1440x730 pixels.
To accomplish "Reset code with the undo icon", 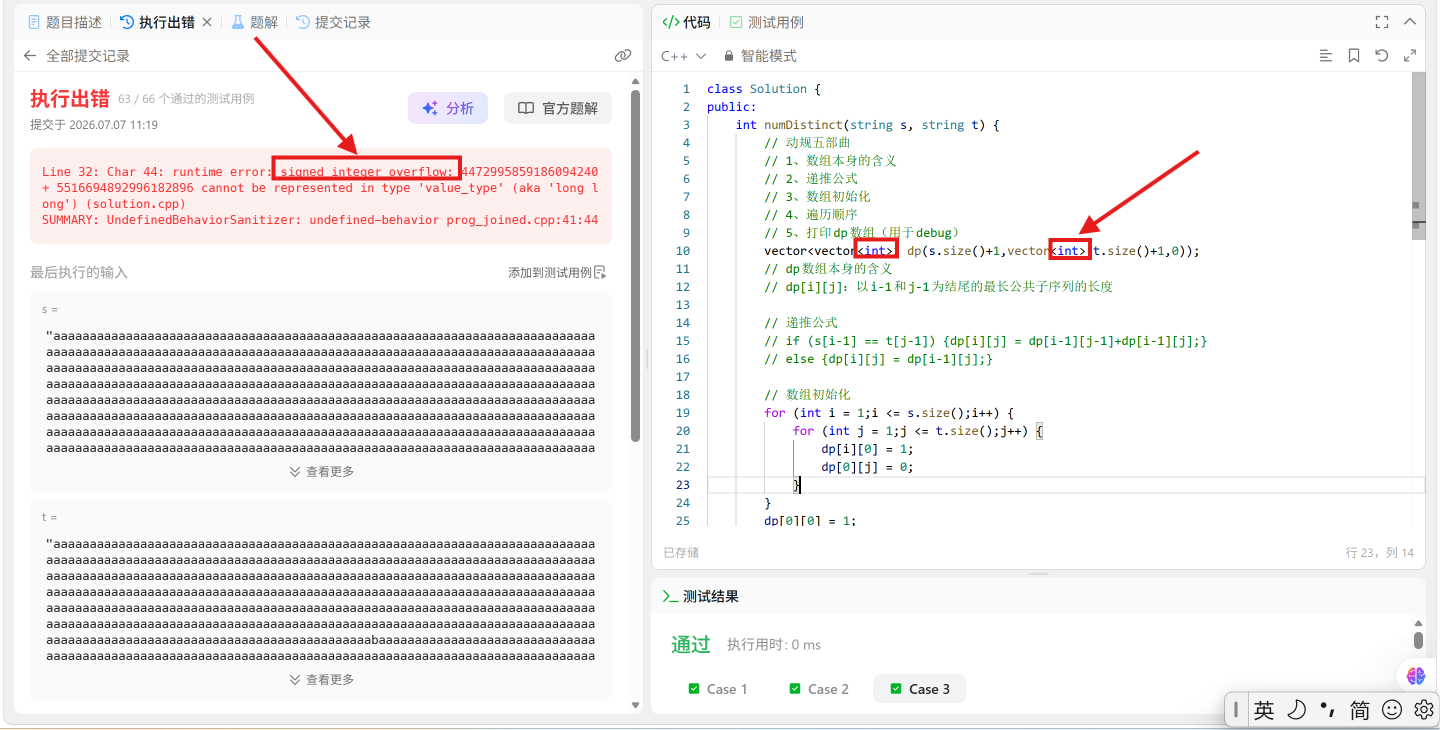I will point(1382,56).
